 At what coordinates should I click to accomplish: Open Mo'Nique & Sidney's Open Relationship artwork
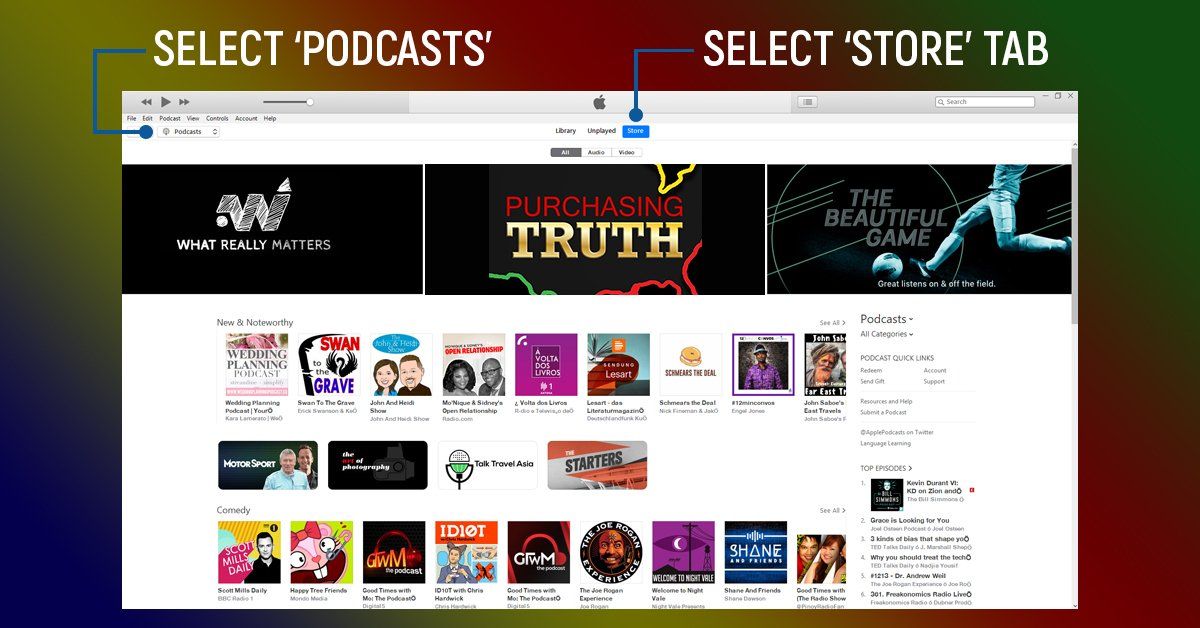474,364
